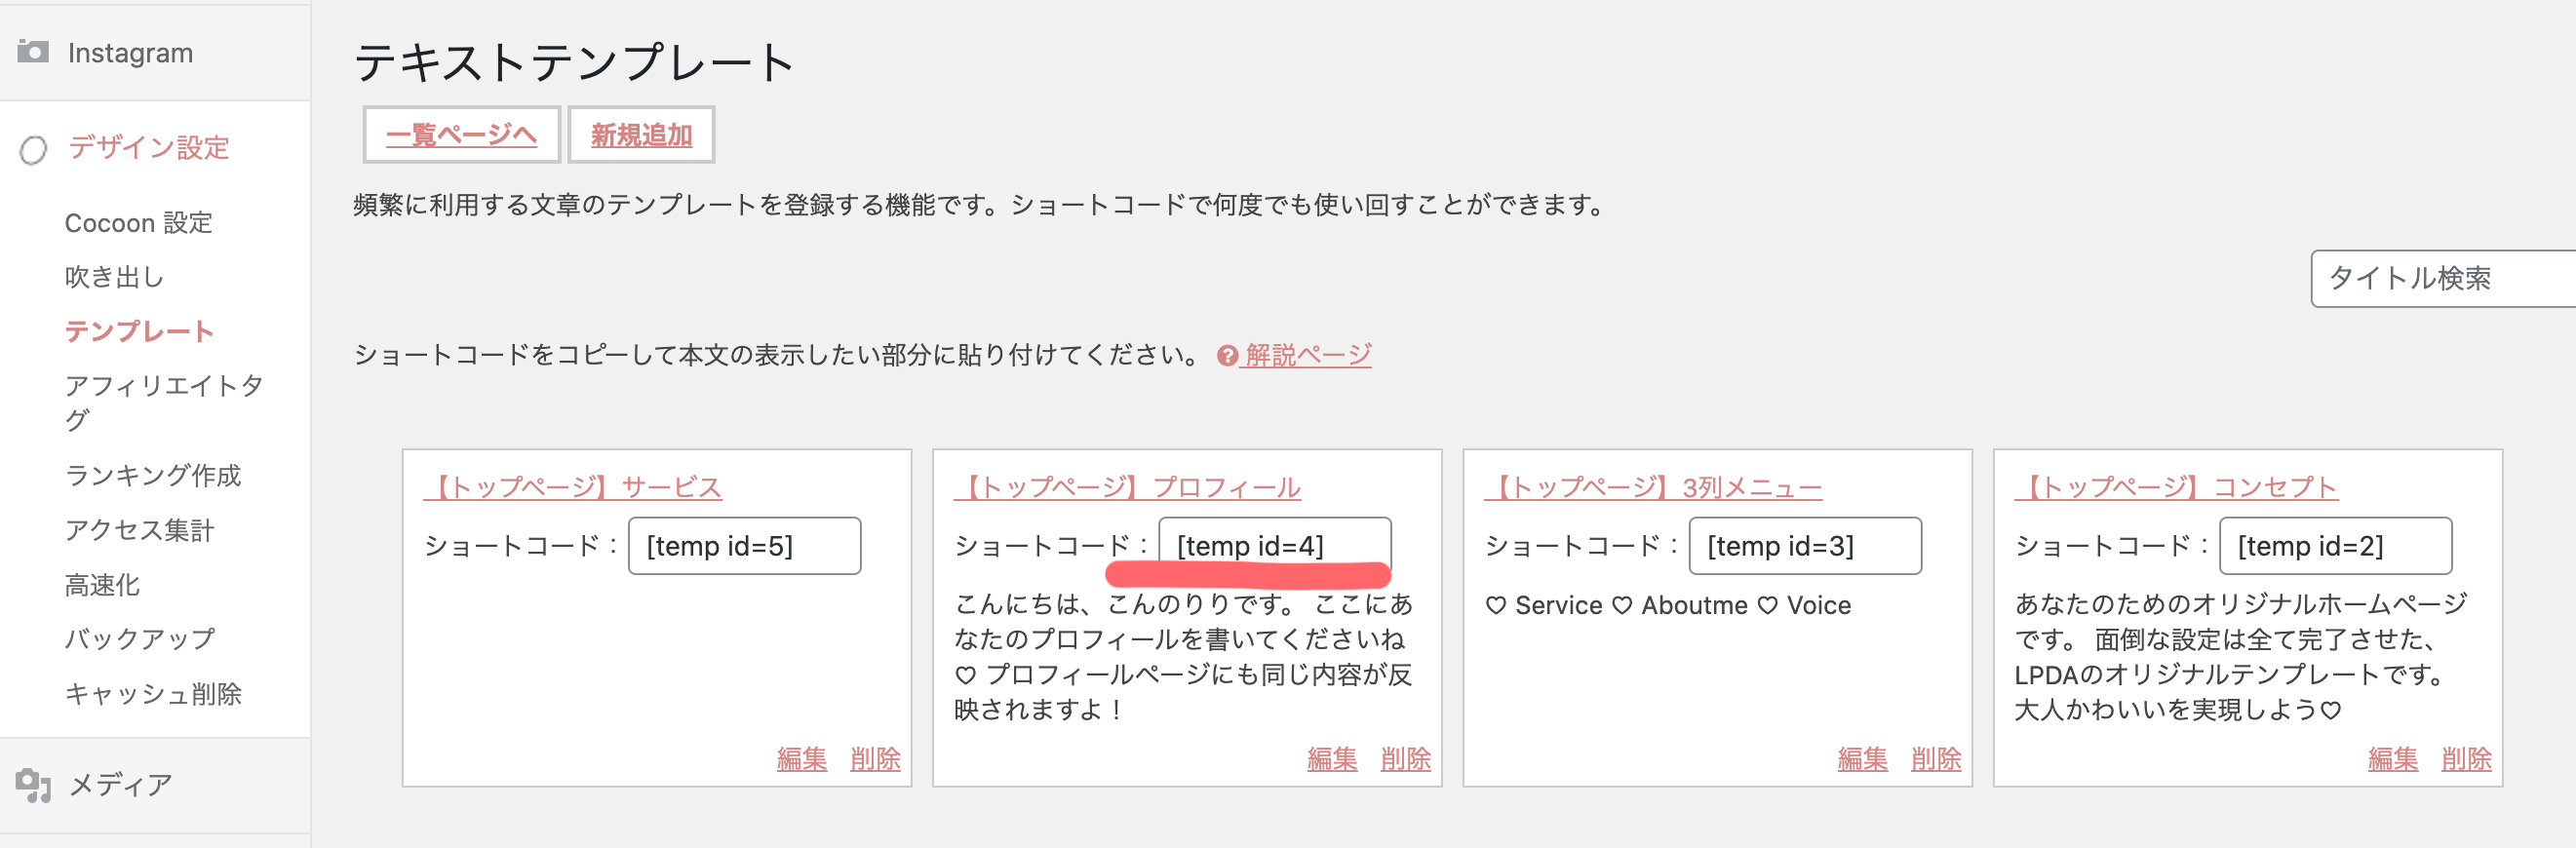Viewport: 2576px width, 848px height.
Task: Delete the コンセプト template via 削除
Action: (x=2466, y=759)
